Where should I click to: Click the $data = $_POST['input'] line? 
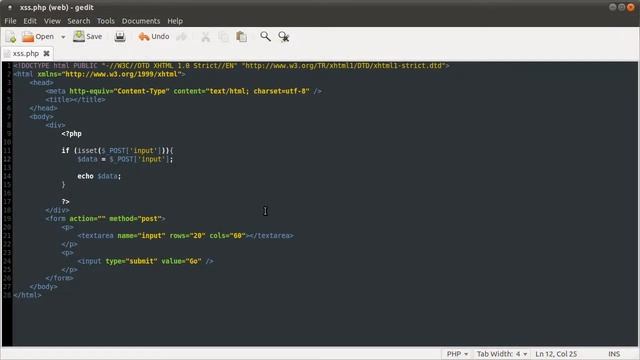click(x=125, y=159)
